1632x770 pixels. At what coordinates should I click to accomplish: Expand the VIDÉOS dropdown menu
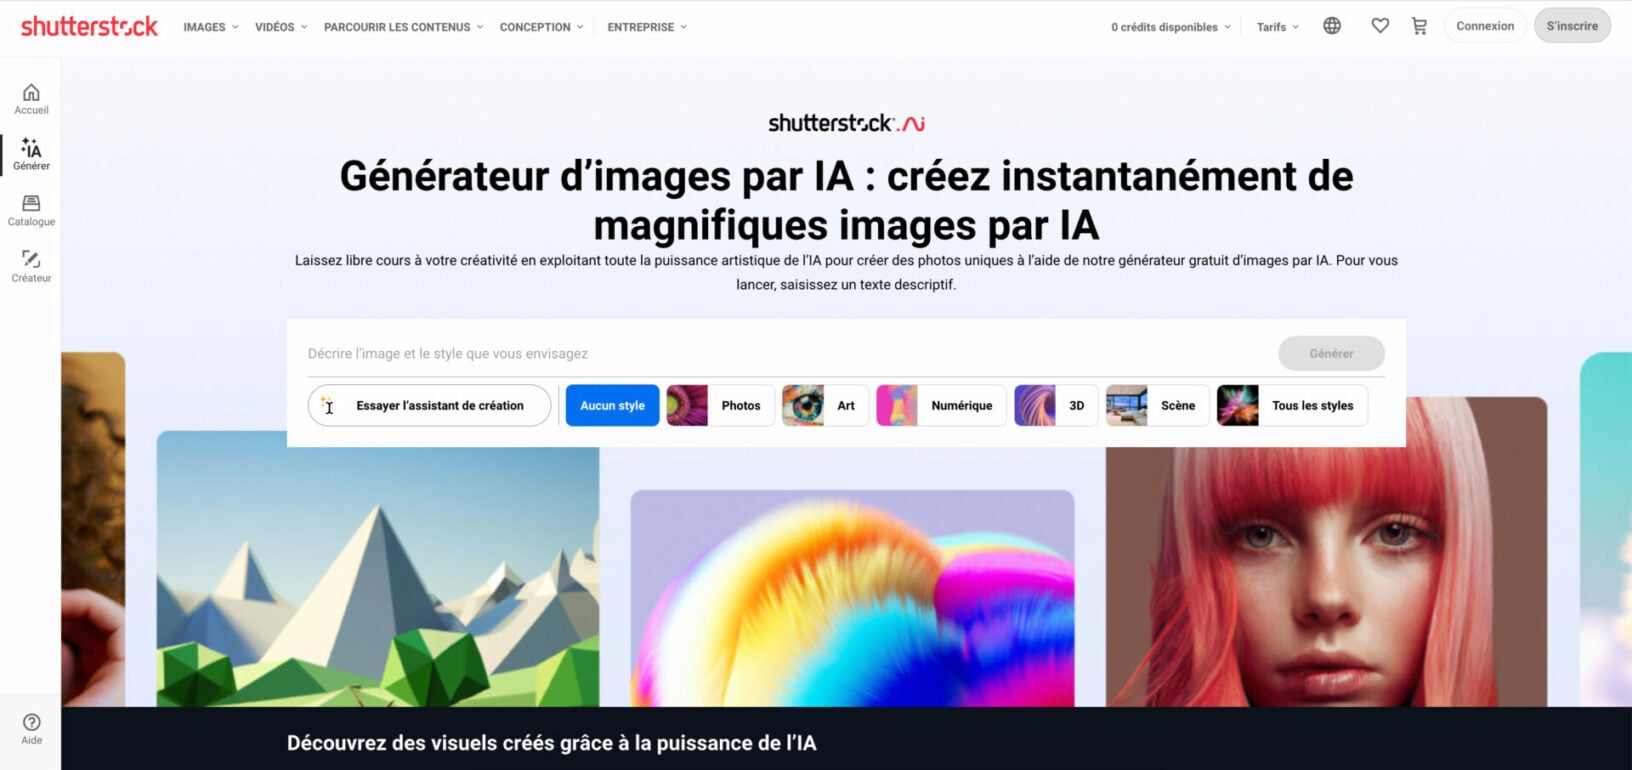pos(281,27)
